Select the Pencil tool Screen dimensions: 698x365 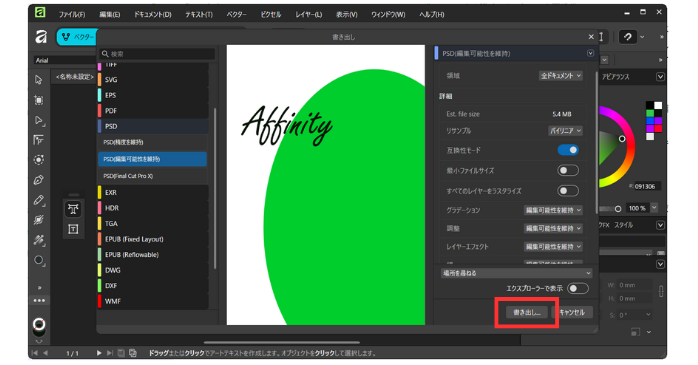[x=39, y=200]
